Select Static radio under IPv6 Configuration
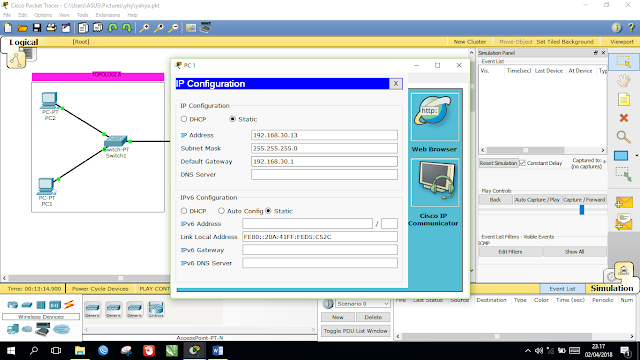 coord(268,211)
